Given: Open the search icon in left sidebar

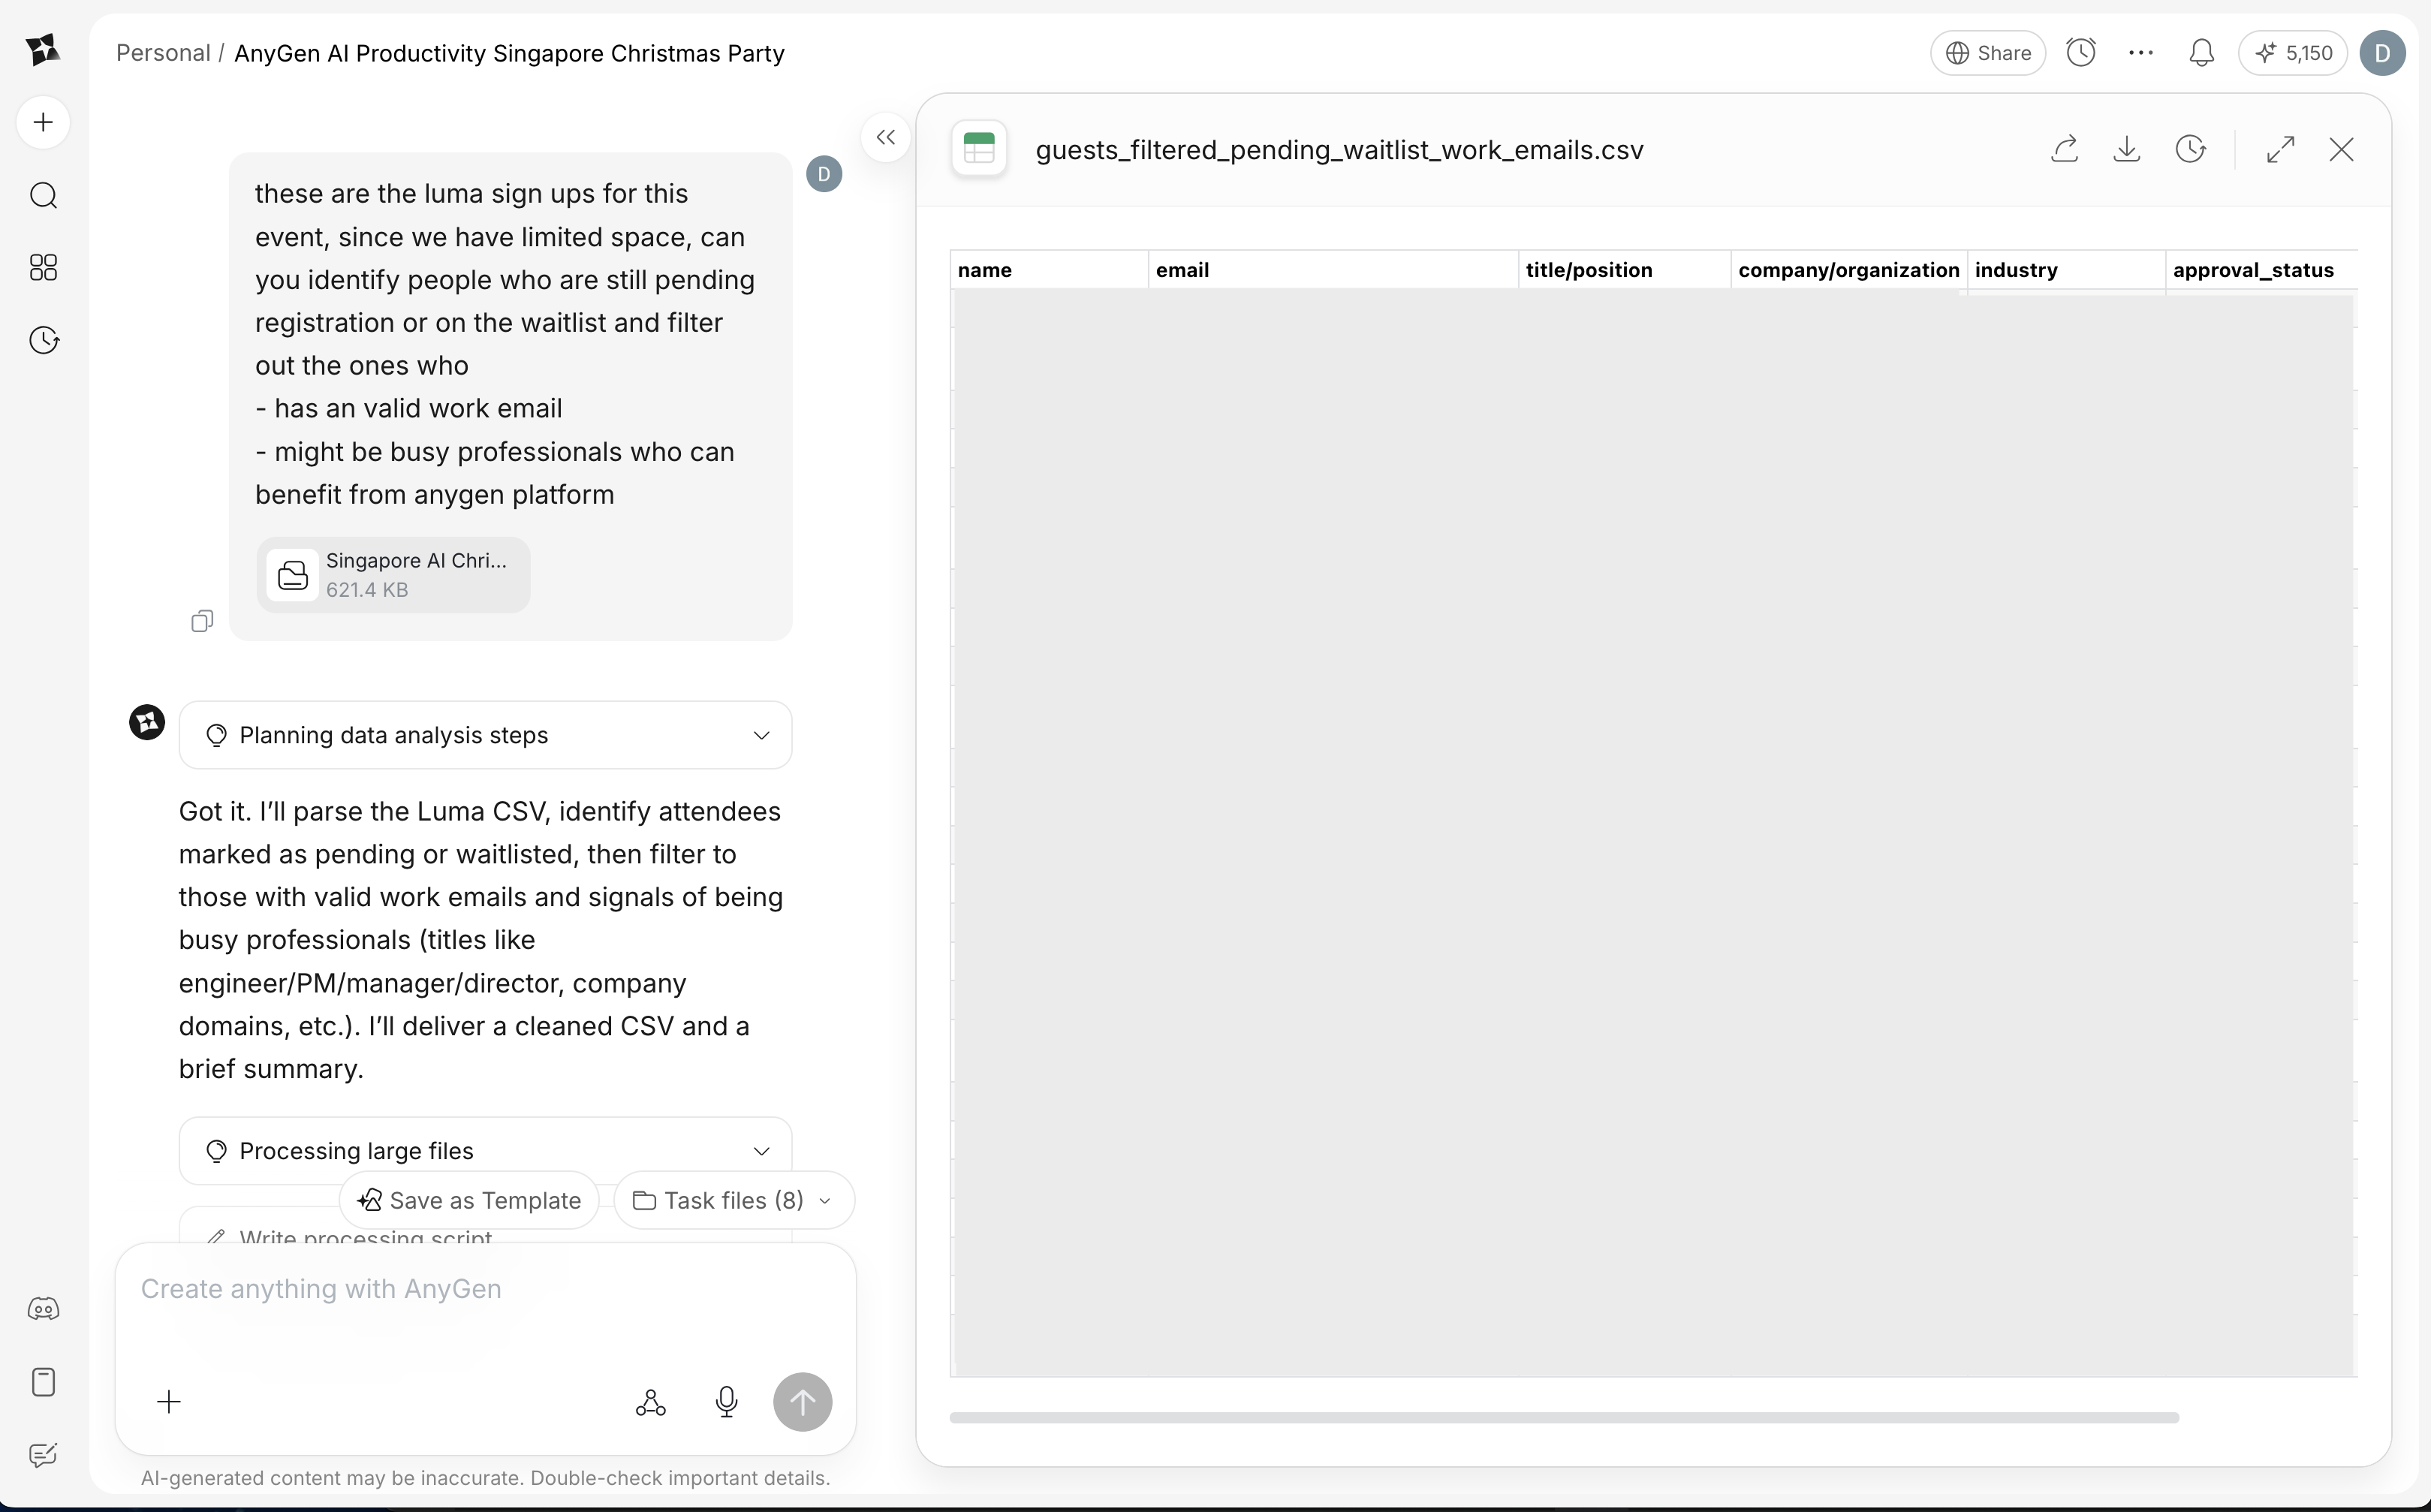Looking at the screenshot, I should (43, 195).
